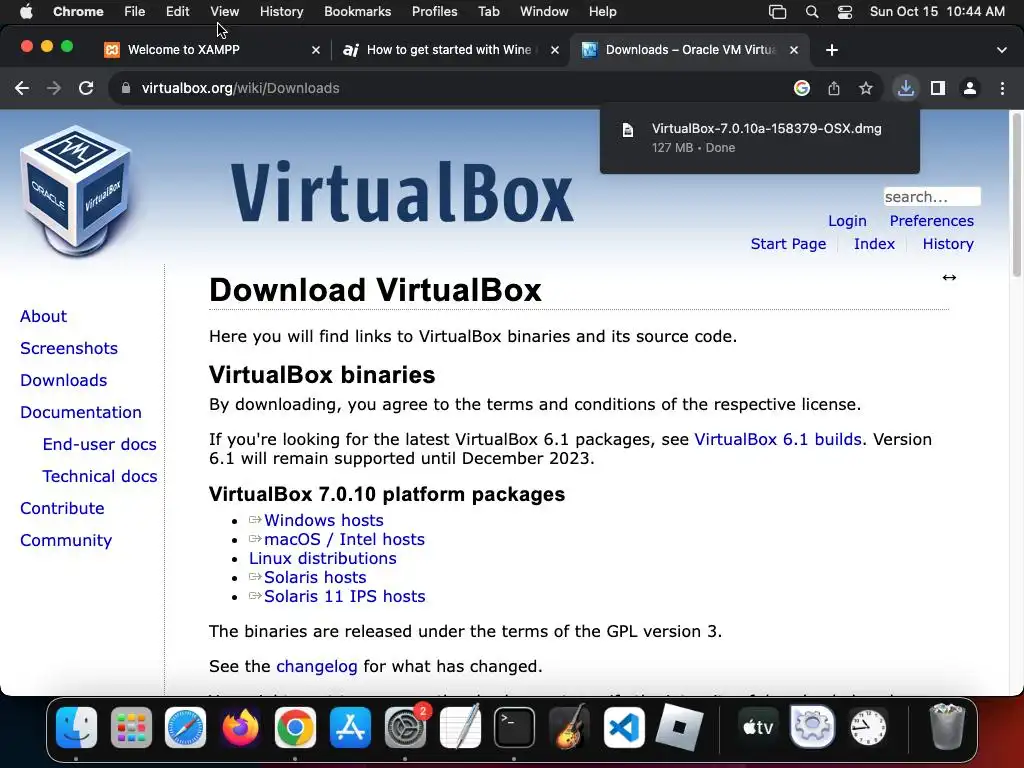This screenshot has width=1024, height=768.
Task: Open Contribute in the sidebar
Action: (62, 508)
